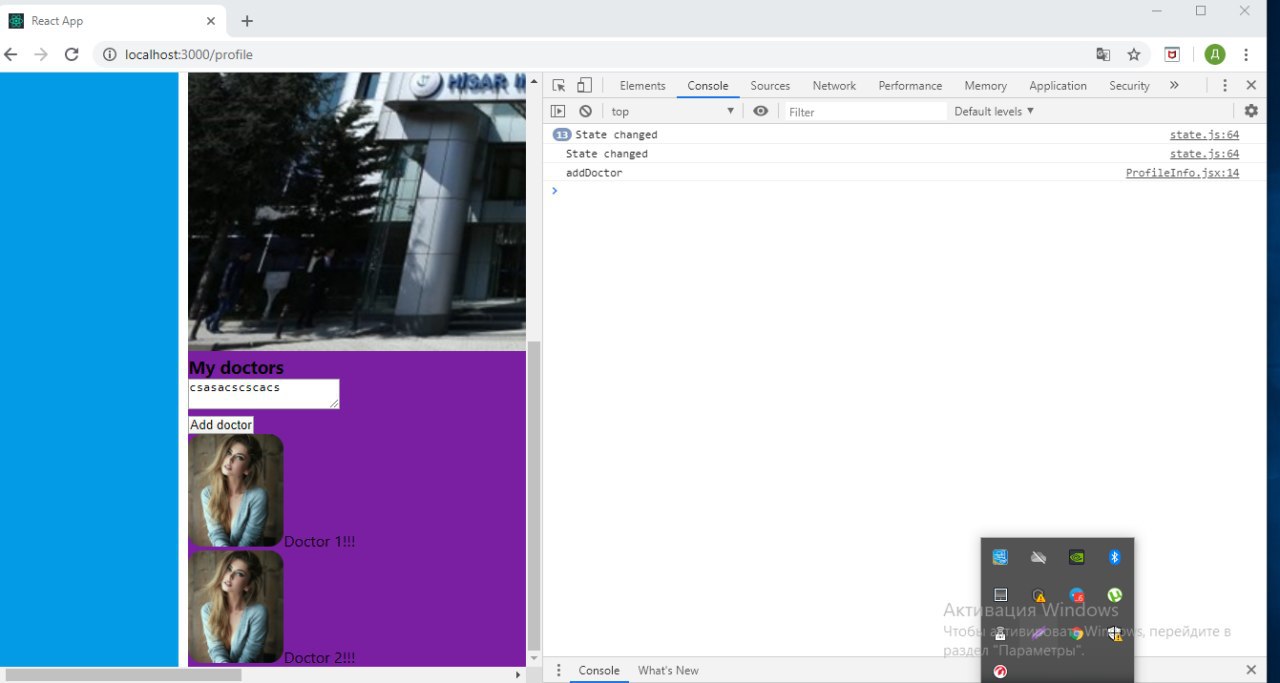Open the JavaScript context 'top' dropdown
Screen dimensions: 1280x683
tap(672, 112)
